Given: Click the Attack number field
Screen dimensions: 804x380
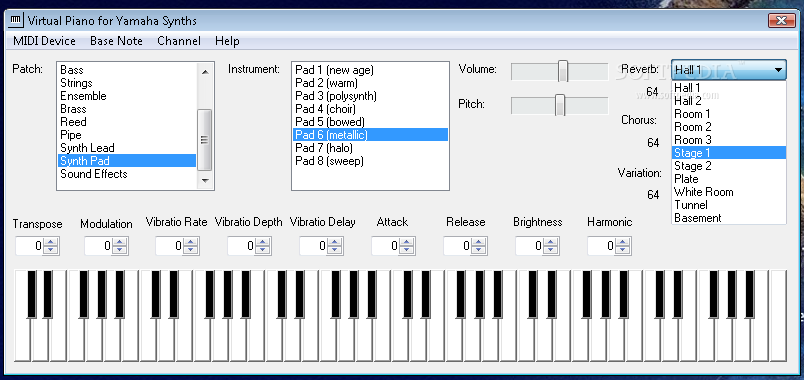Looking at the screenshot, I should tap(386, 246).
